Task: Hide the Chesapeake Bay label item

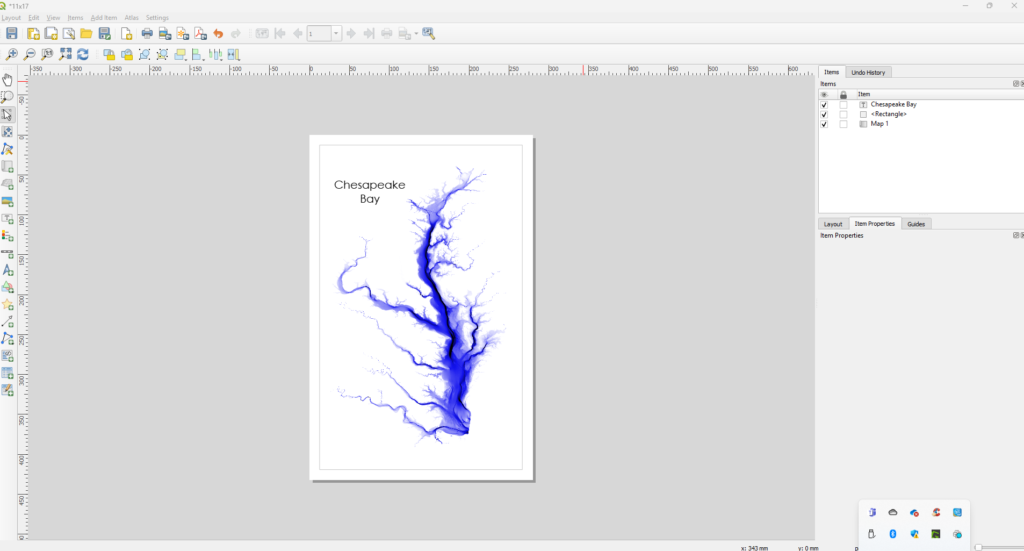Action: pyautogui.click(x=824, y=104)
